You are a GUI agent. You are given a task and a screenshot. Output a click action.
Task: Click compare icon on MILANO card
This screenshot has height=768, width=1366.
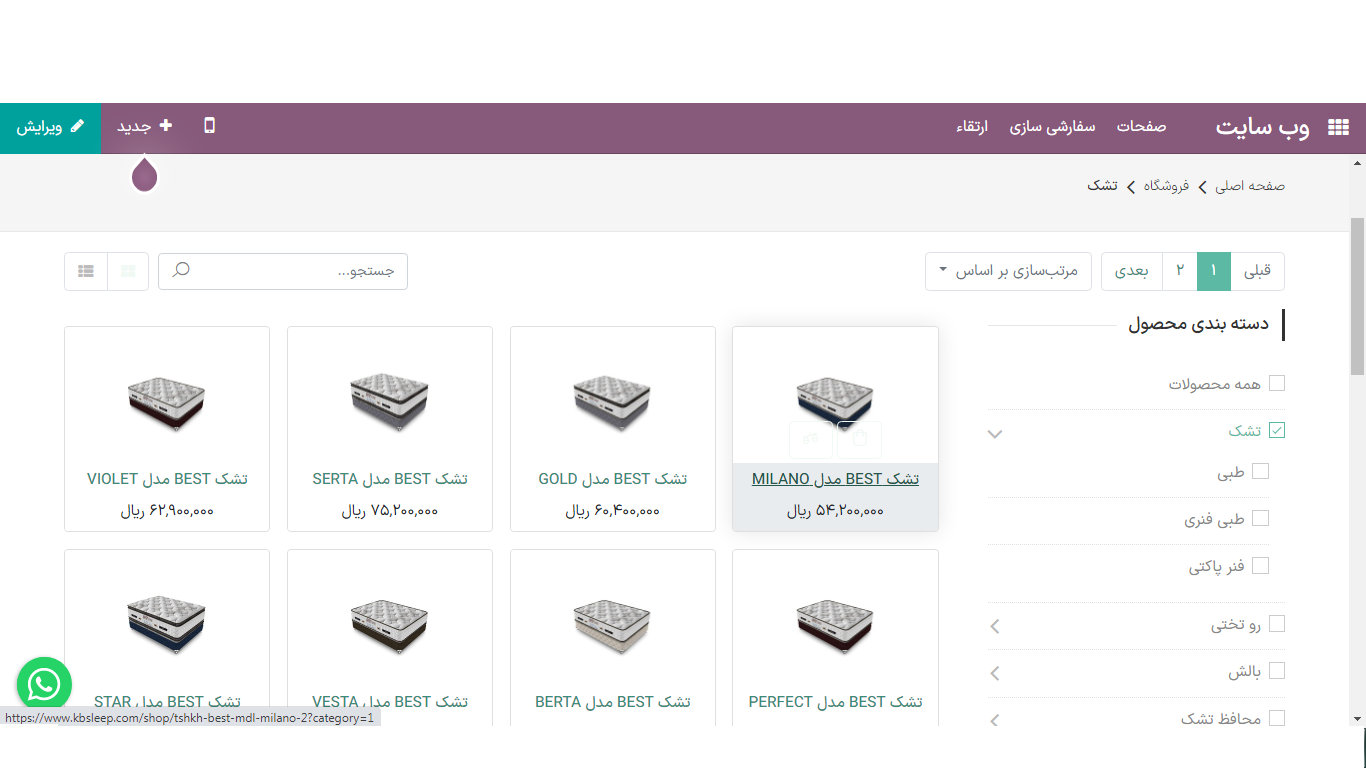click(x=811, y=440)
